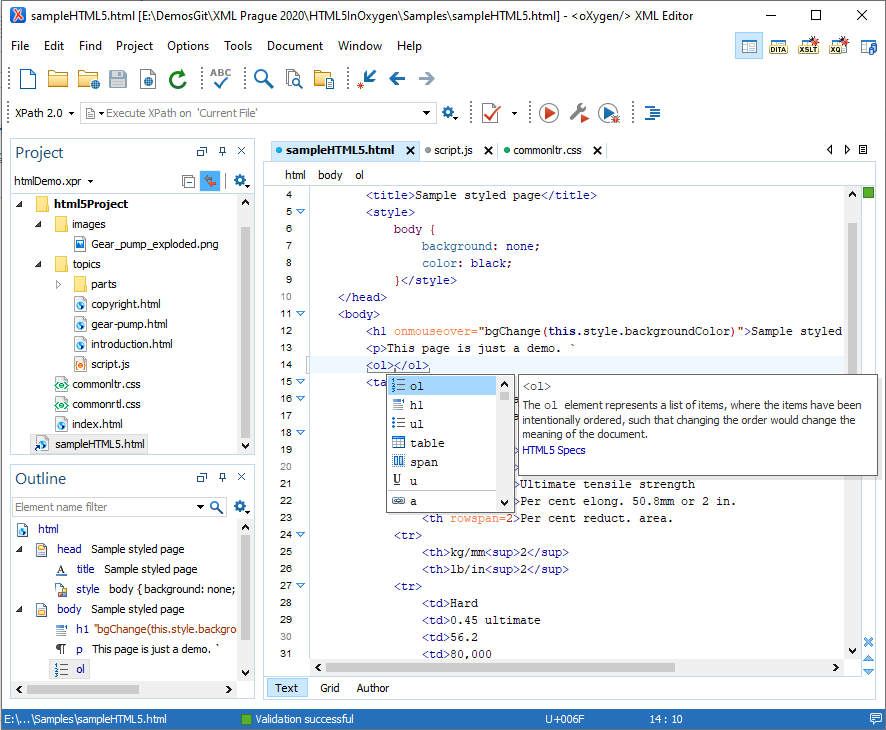Open the Find Resource folder icon
The image size is (886, 730).
[324, 79]
